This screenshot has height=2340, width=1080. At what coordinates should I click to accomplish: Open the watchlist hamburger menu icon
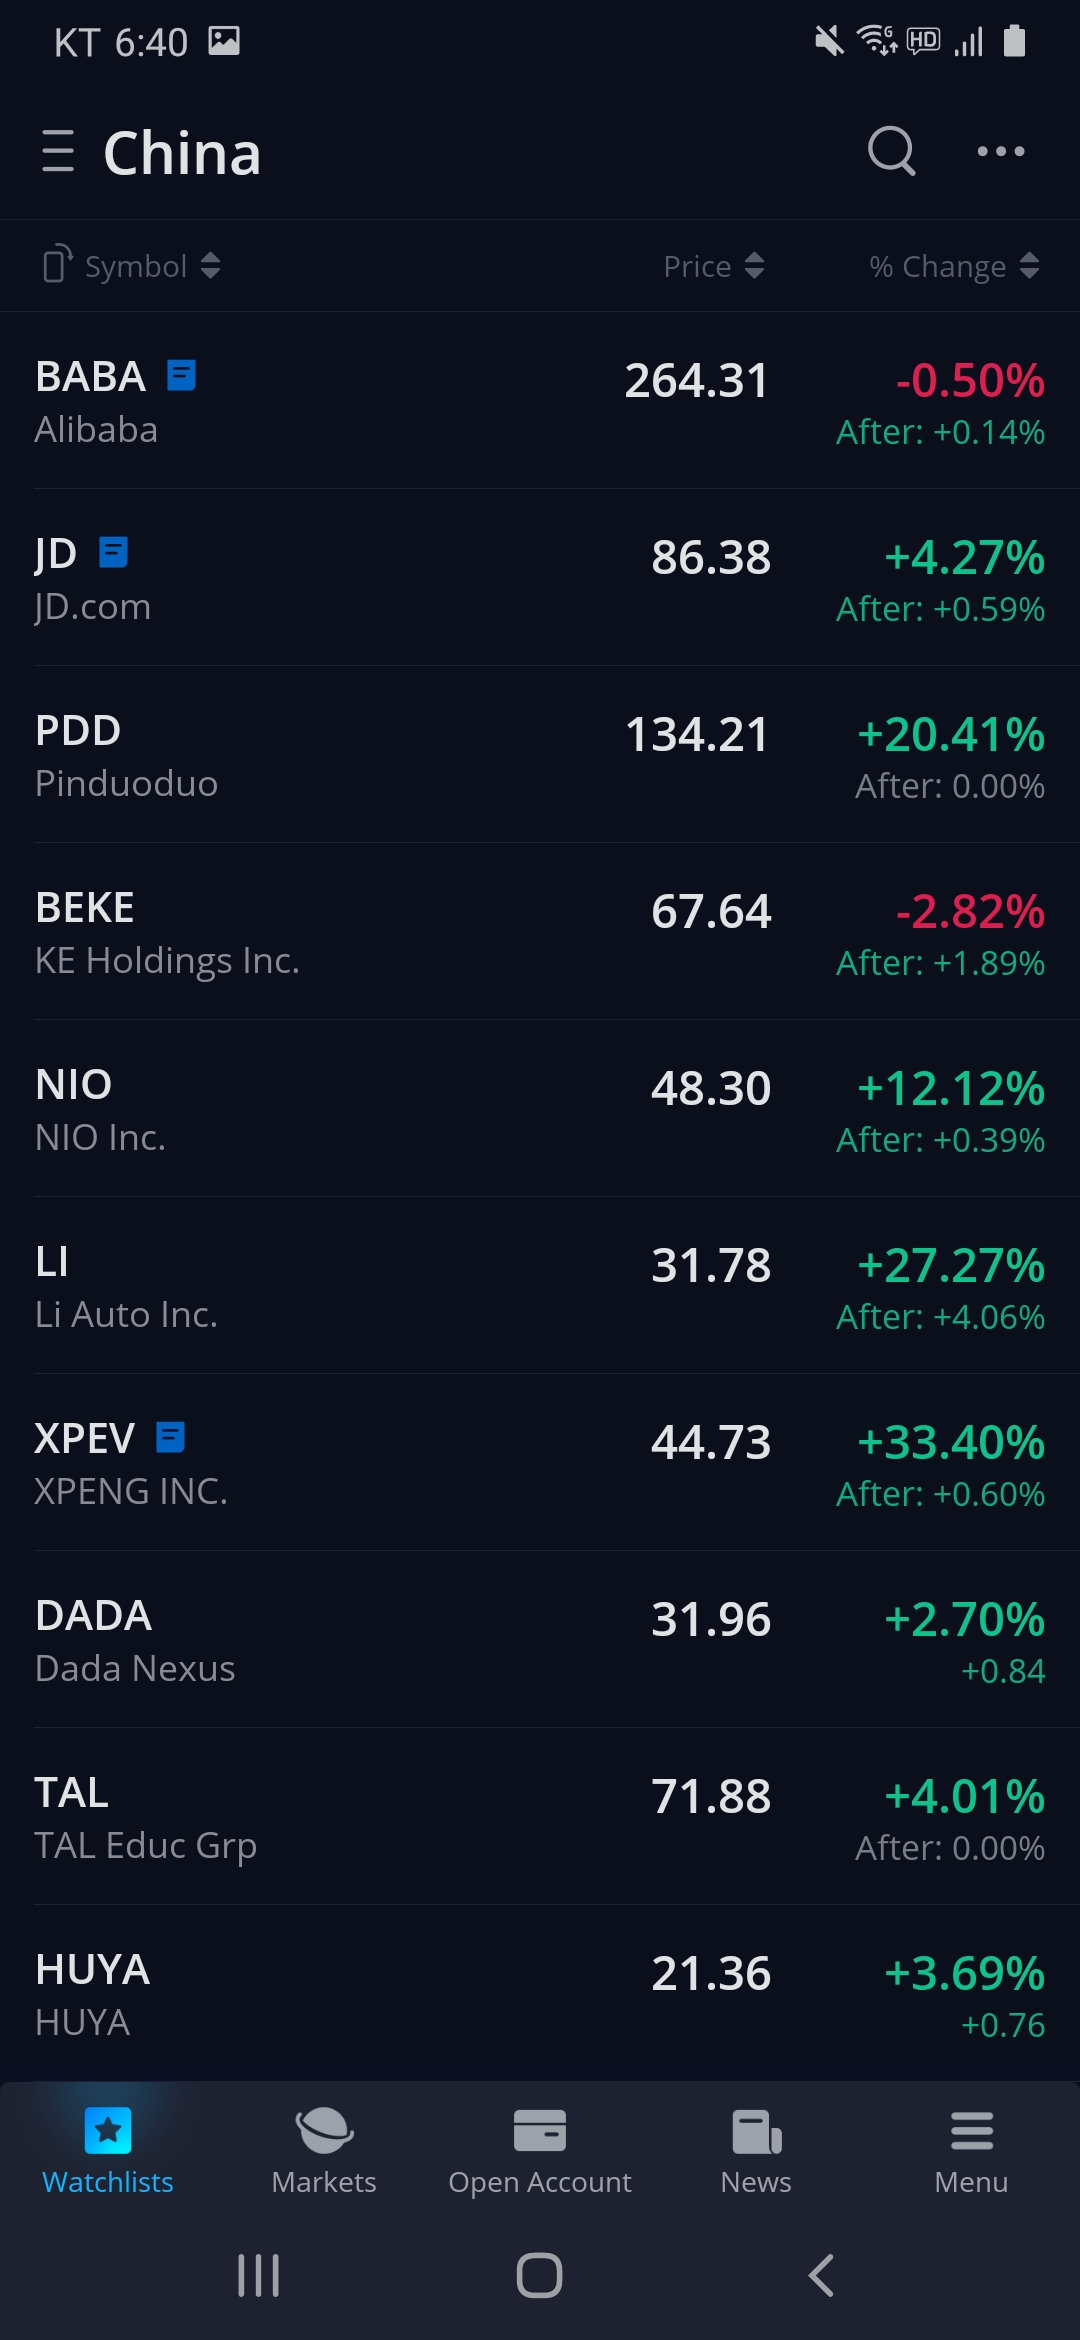pos(58,151)
